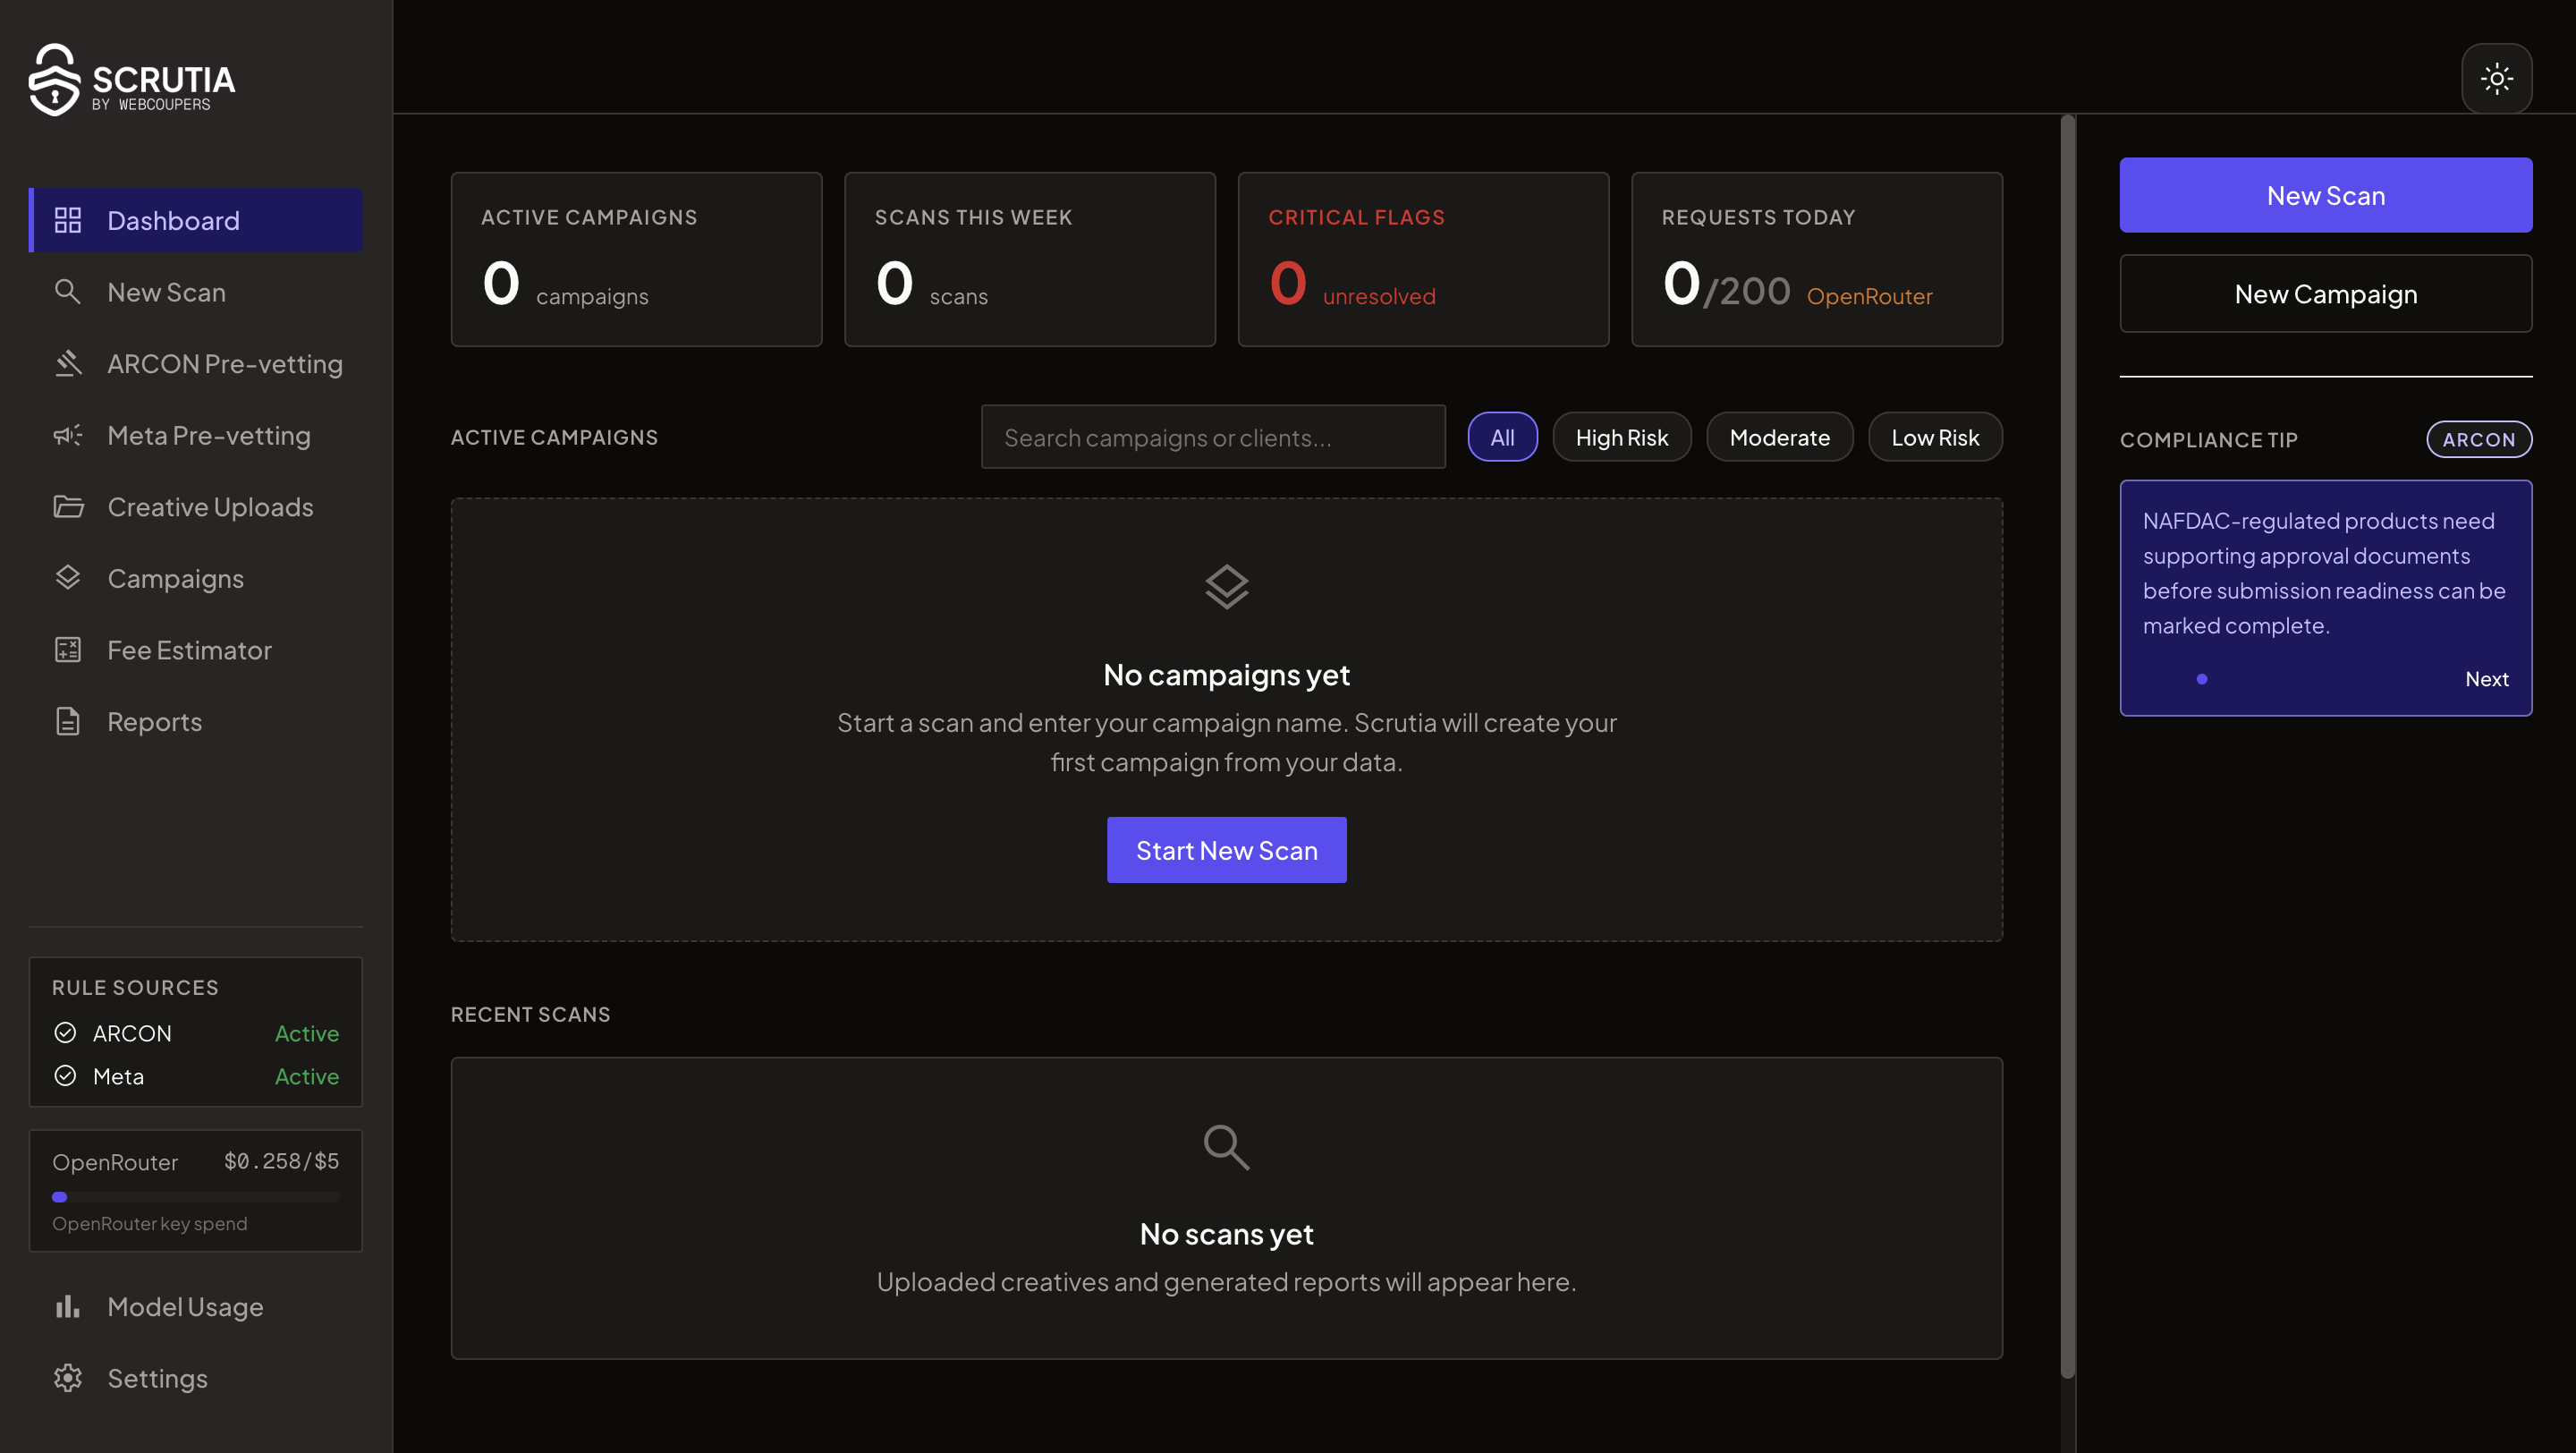
Task: Toggle the light/dark theme sun icon
Action: tap(2496, 78)
